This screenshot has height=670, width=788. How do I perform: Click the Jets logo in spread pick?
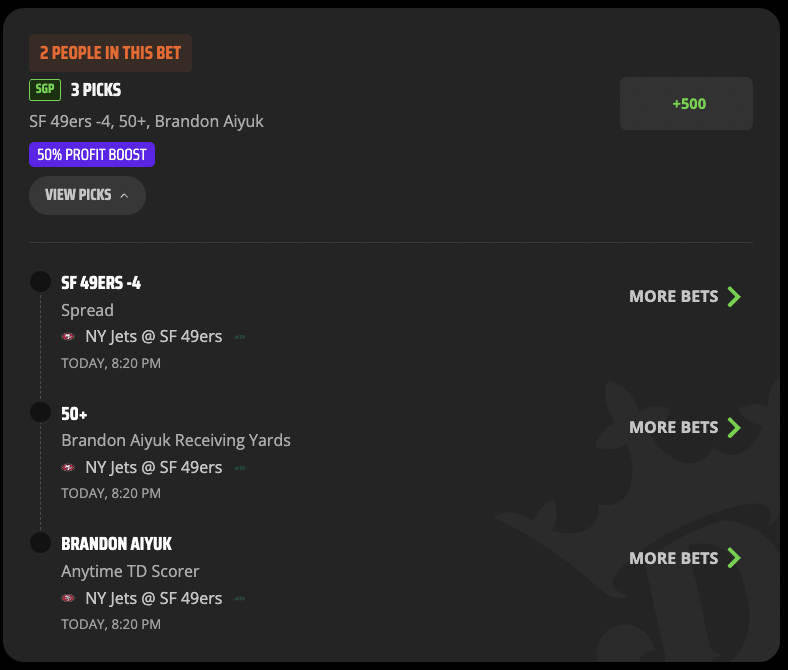click(x=240, y=337)
